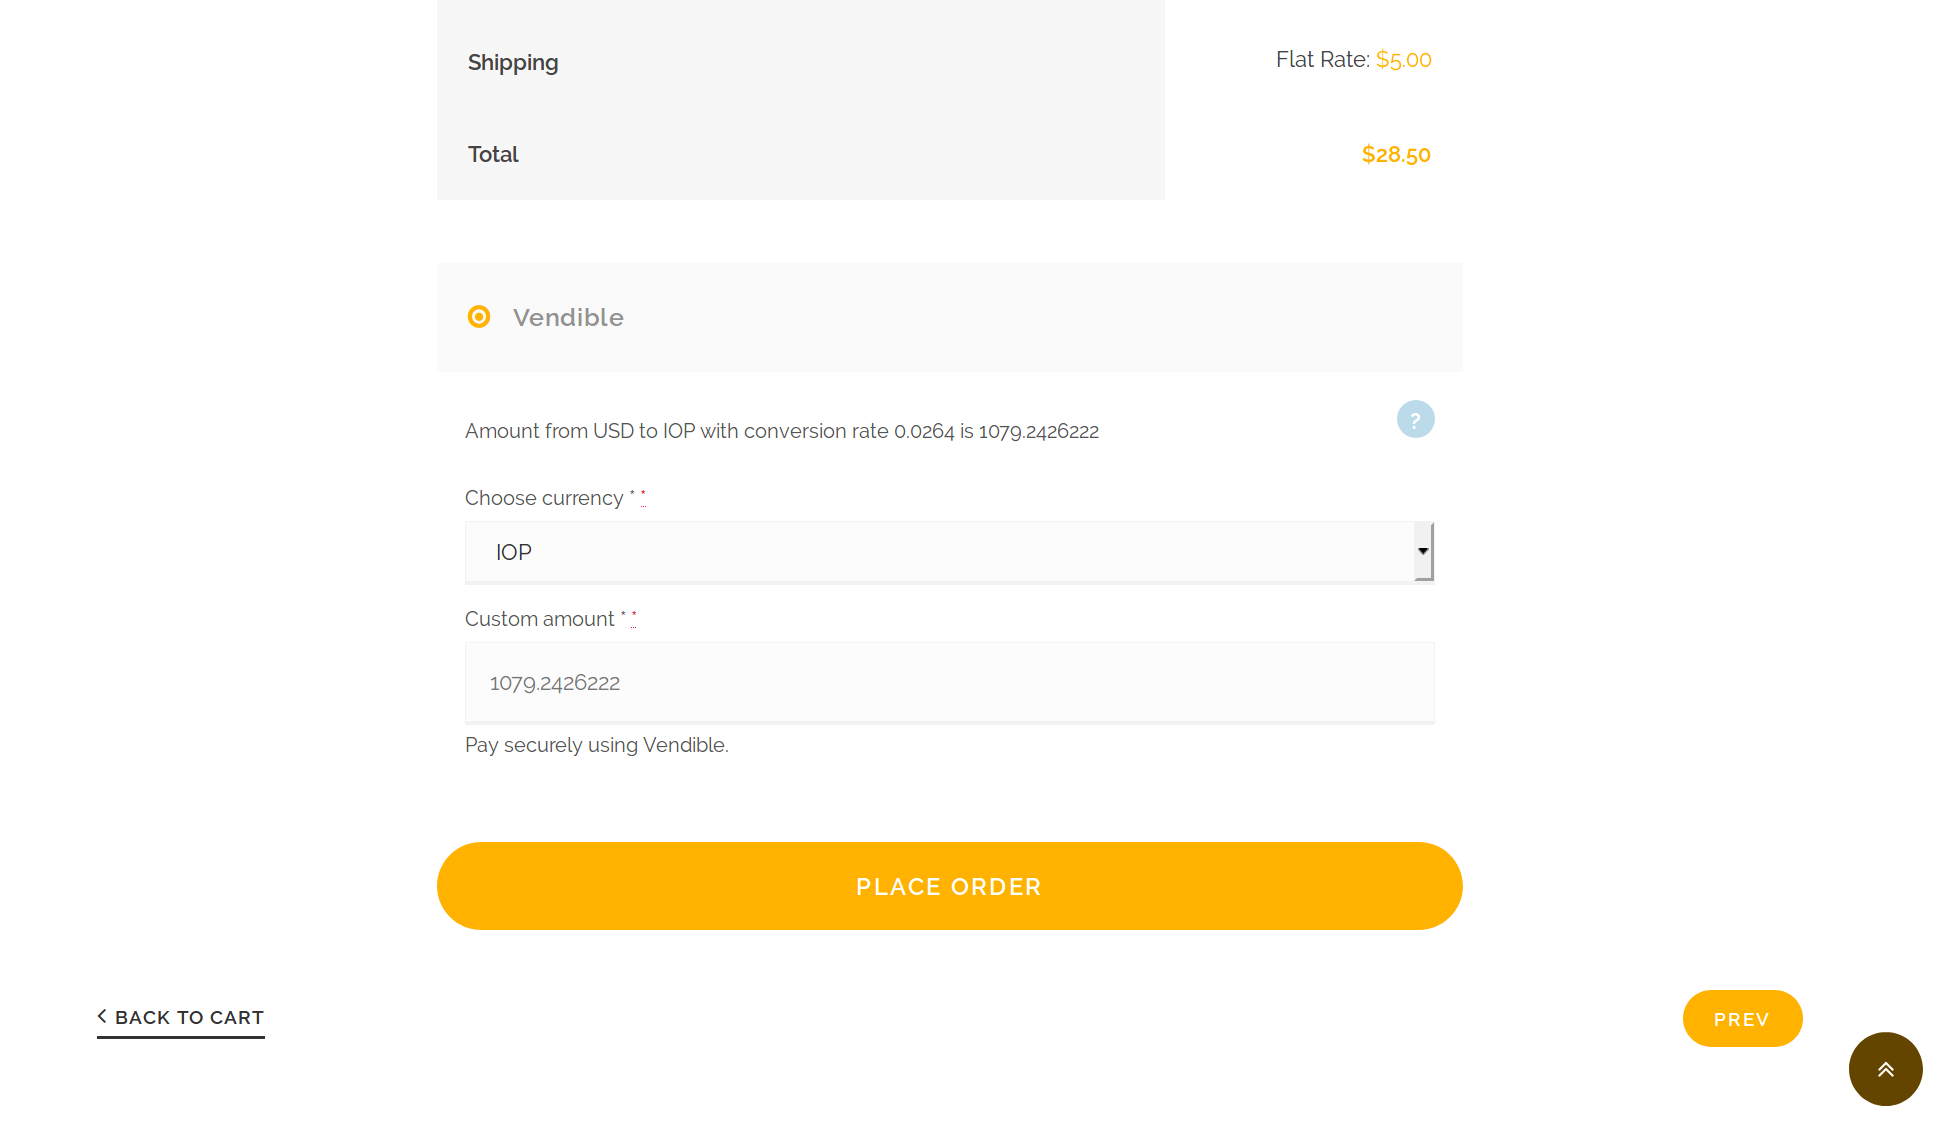Viewport: 1953px width, 1137px height.
Task: Click the Total row label
Action: [493, 155]
